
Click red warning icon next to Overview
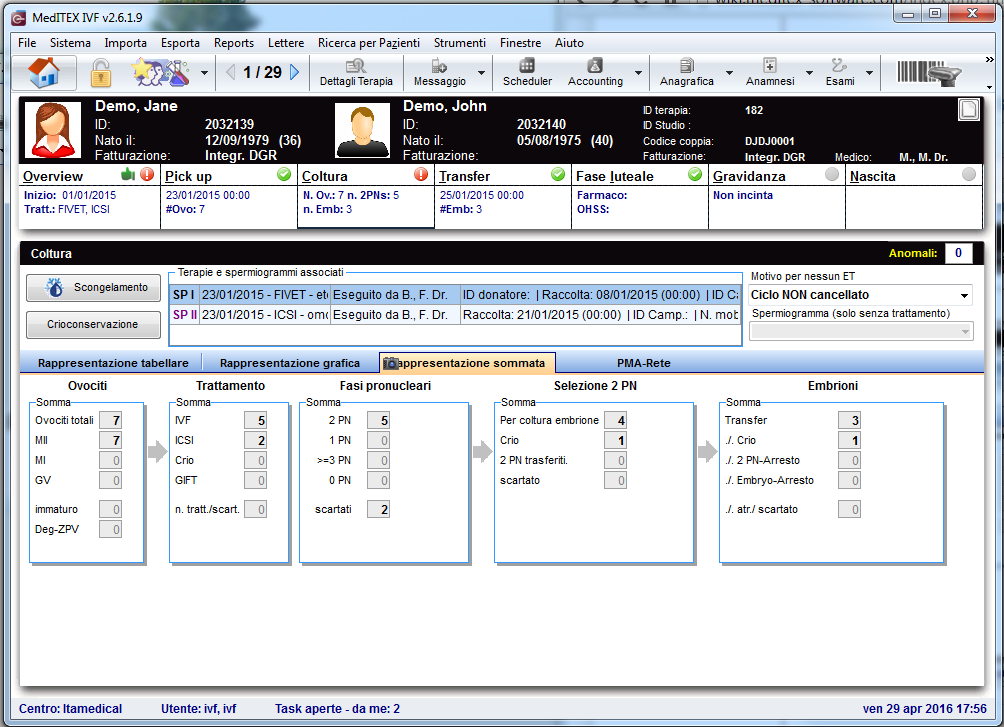[147, 174]
